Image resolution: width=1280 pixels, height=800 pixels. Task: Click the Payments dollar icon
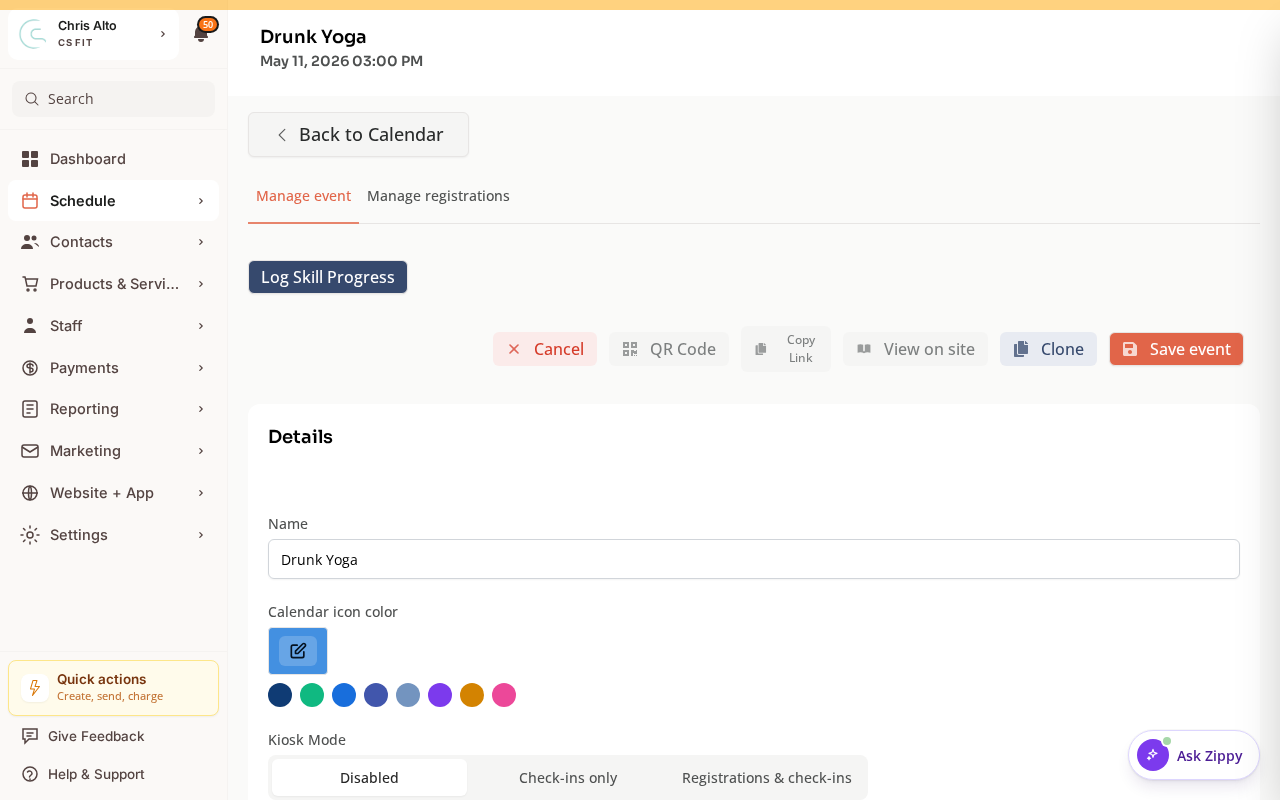pyautogui.click(x=30, y=368)
